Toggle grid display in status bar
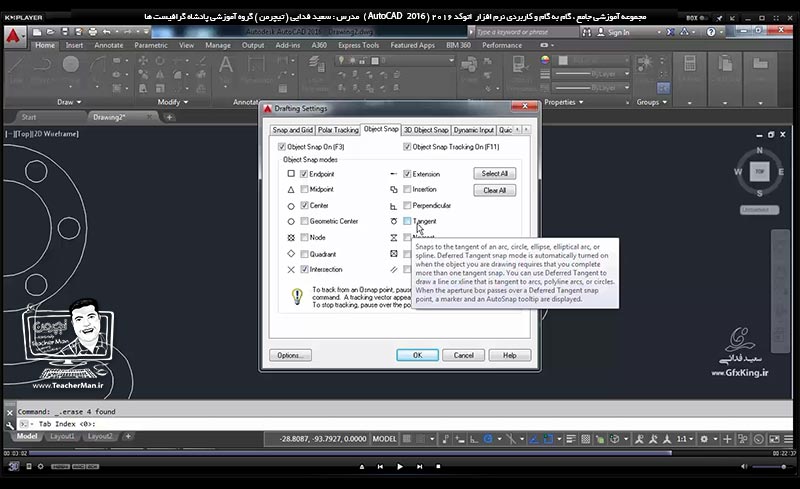The image size is (800, 489). pyautogui.click(x=407, y=438)
